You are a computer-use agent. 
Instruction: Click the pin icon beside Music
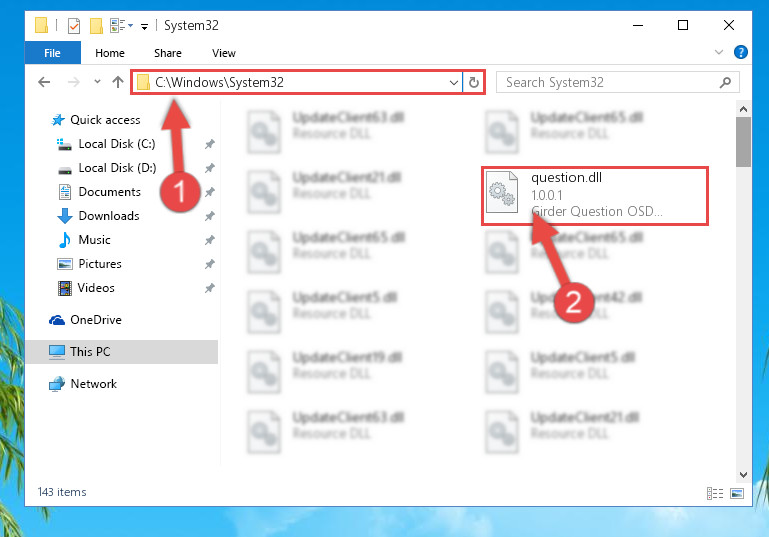point(209,240)
